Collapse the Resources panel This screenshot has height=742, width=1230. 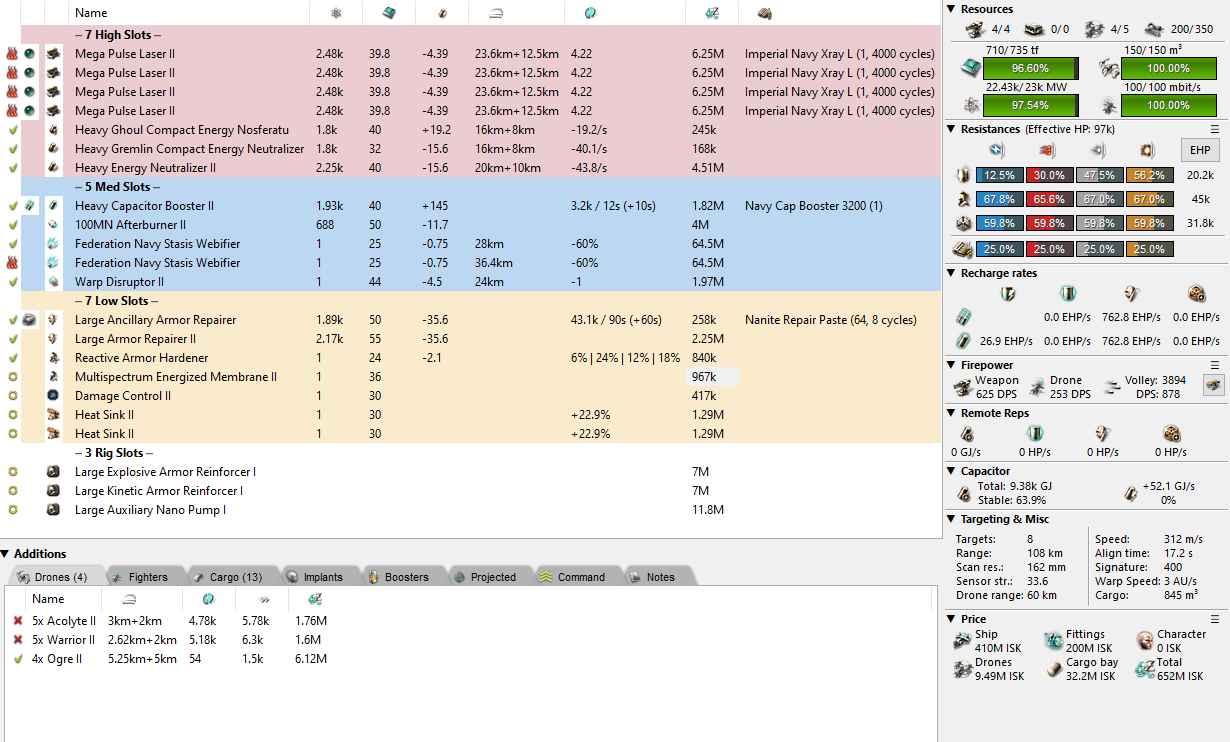pyautogui.click(x=952, y=9)
